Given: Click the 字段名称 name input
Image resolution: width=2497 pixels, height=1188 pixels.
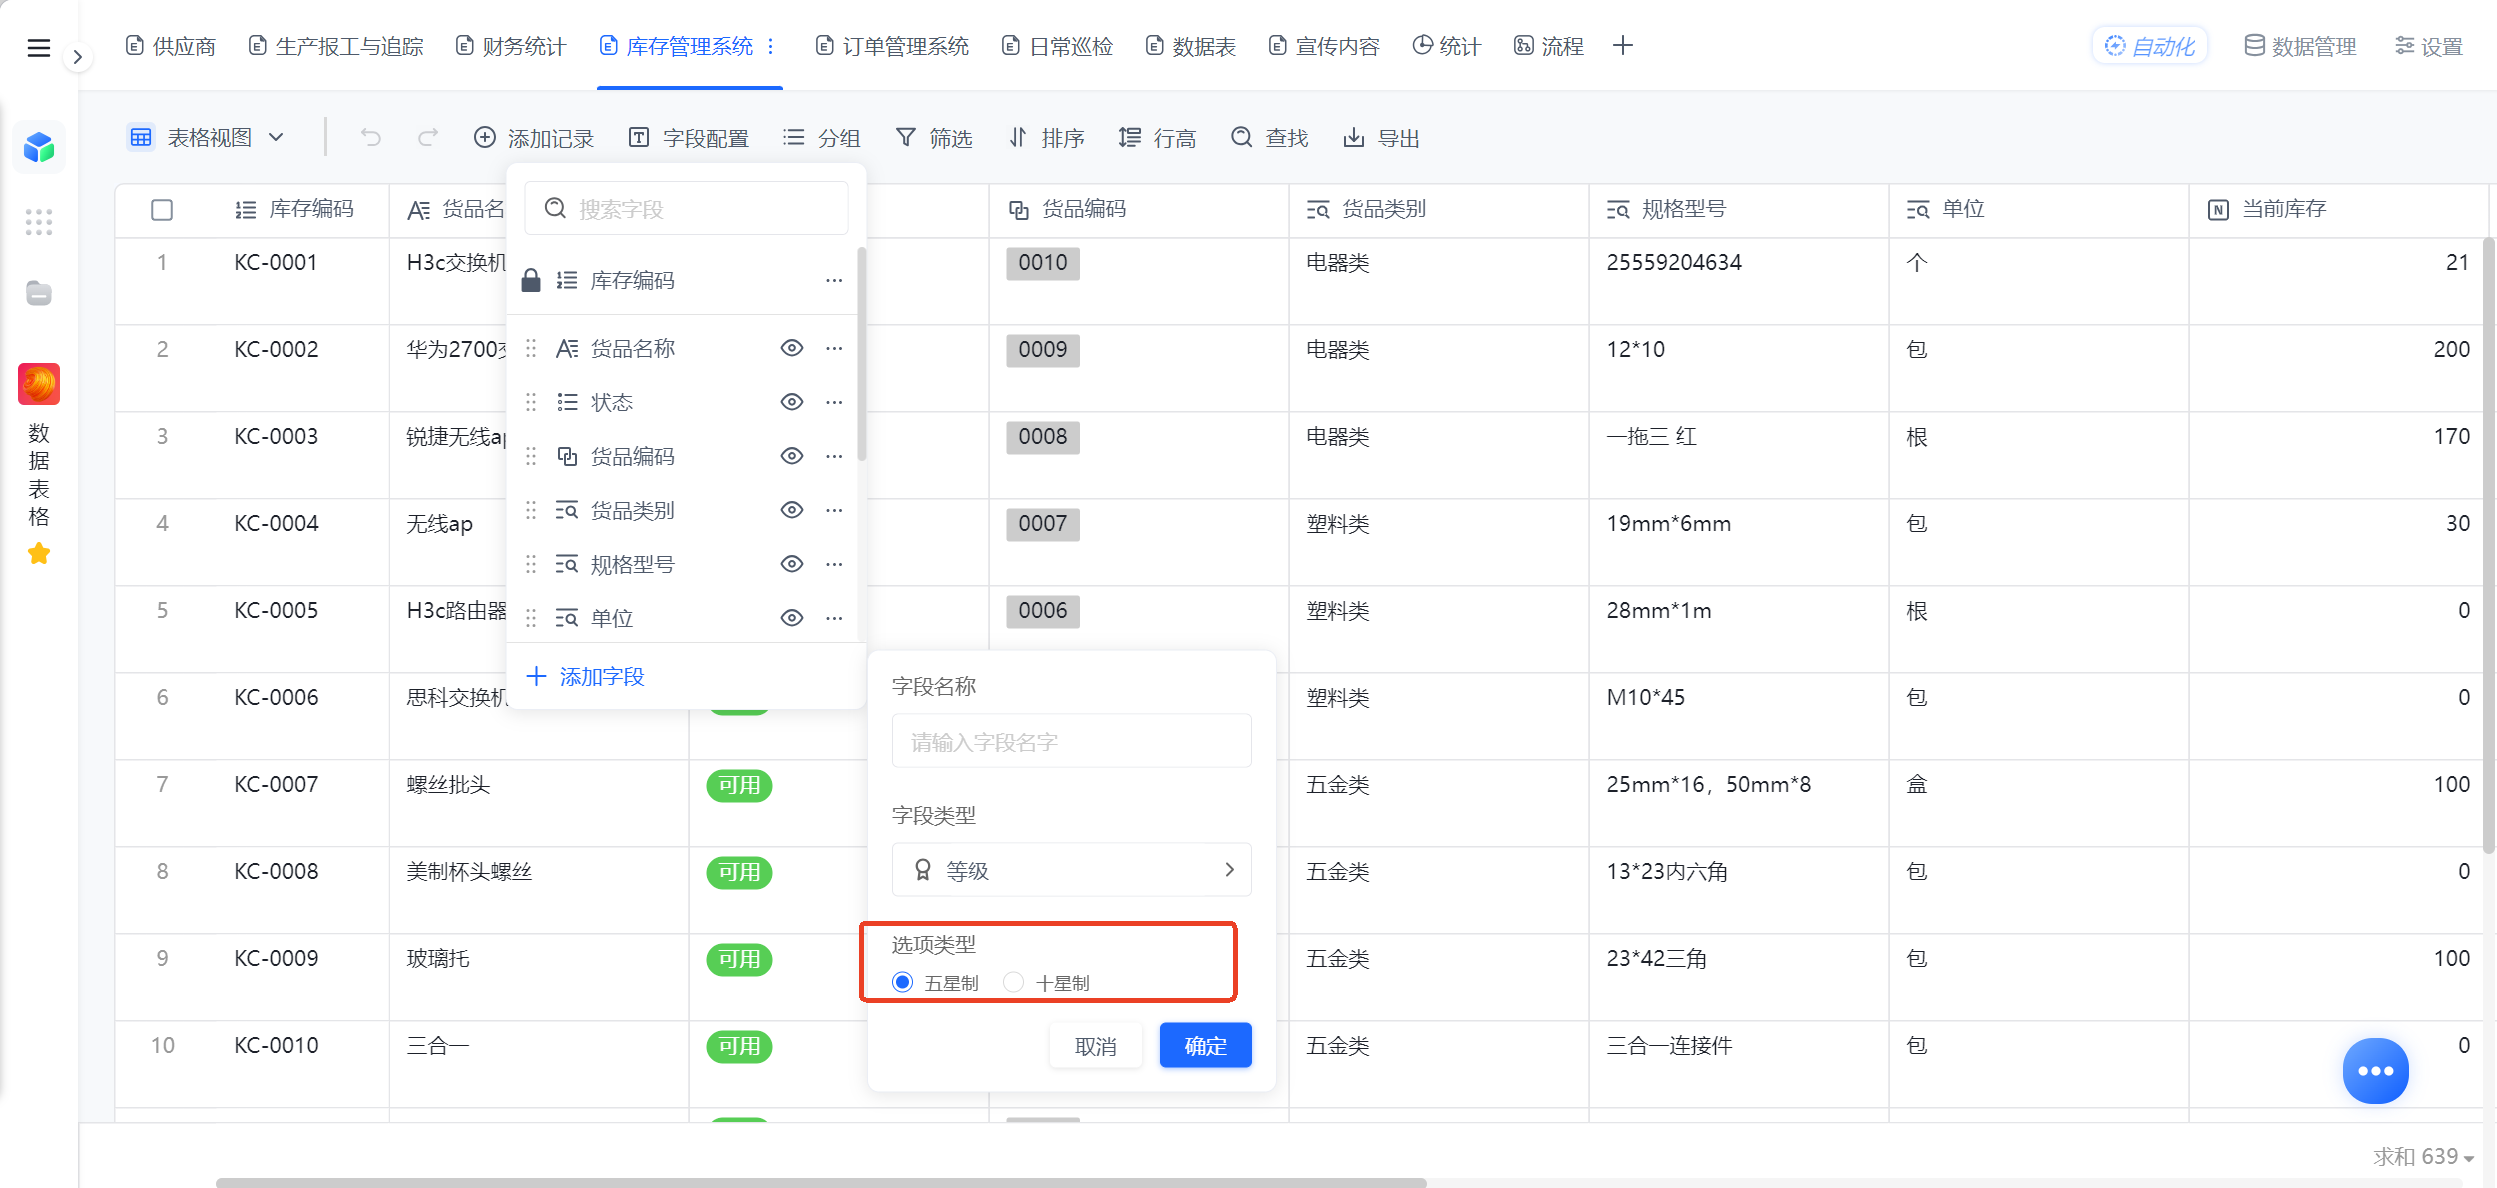Looking at the screenshot, I should click(1071, 742).
